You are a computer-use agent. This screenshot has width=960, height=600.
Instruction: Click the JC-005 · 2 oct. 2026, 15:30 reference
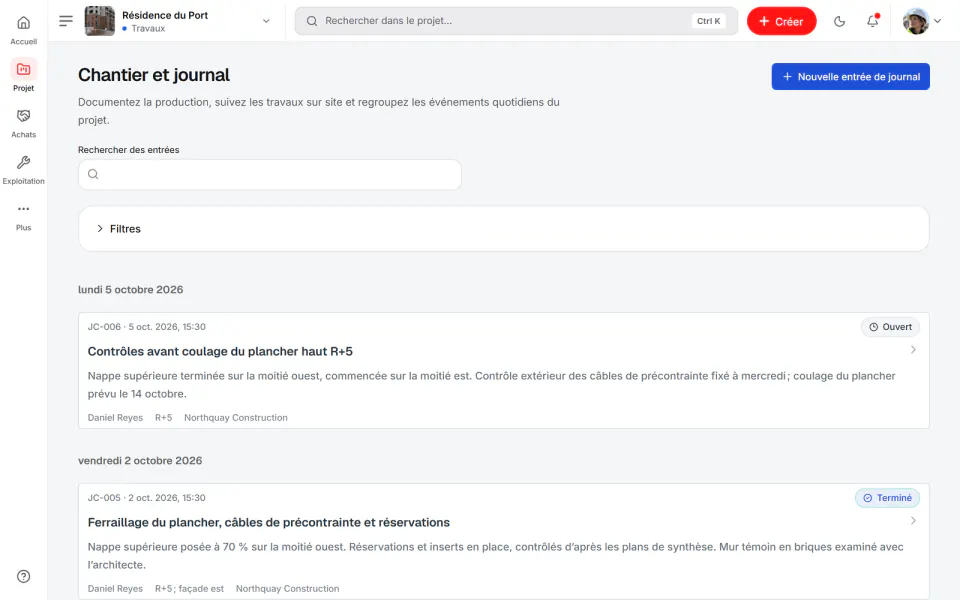146,498
